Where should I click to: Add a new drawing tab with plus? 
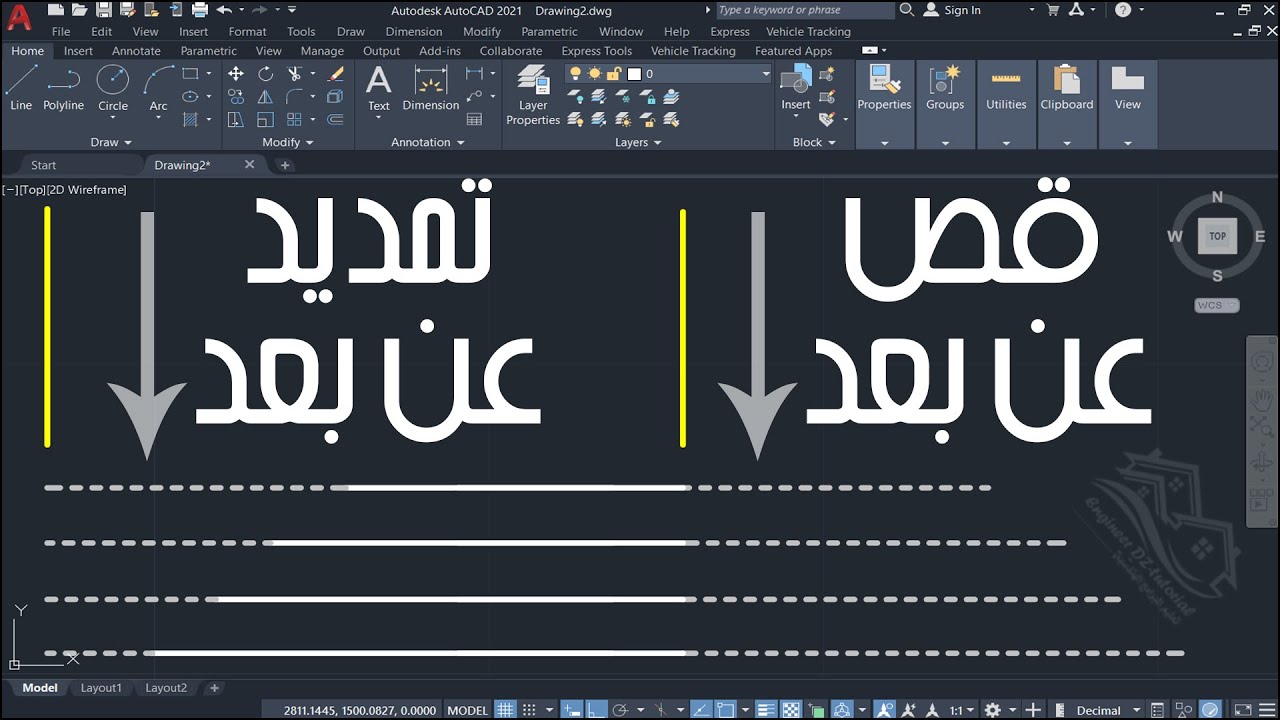(285, 165)
